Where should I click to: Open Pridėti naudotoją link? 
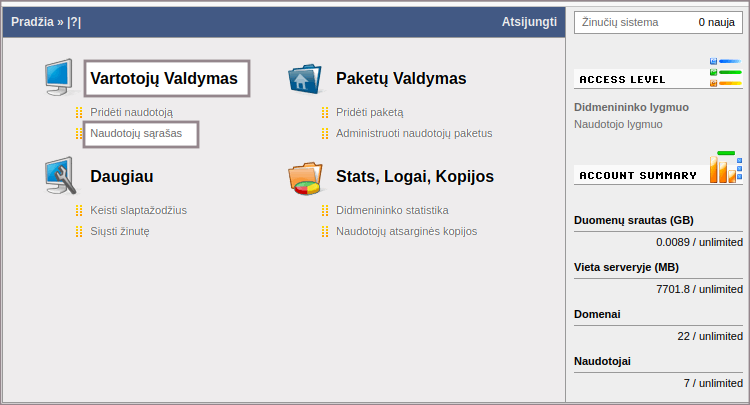pos(131,113)
